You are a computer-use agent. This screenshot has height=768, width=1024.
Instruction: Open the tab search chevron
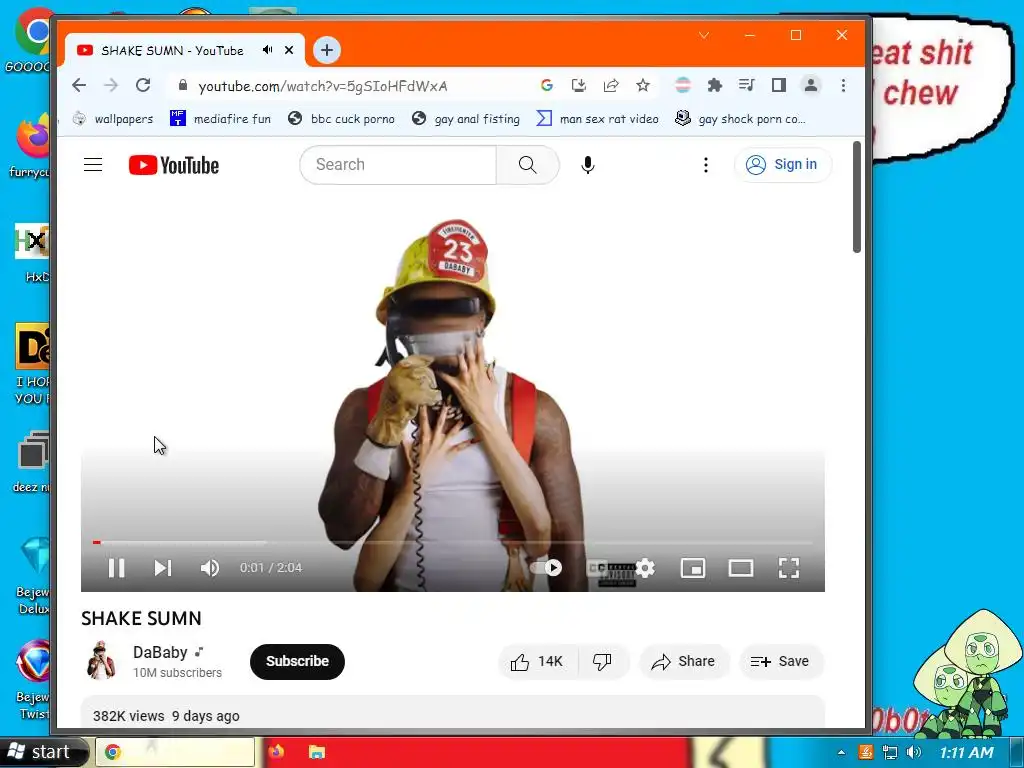(x=704, y=35)
